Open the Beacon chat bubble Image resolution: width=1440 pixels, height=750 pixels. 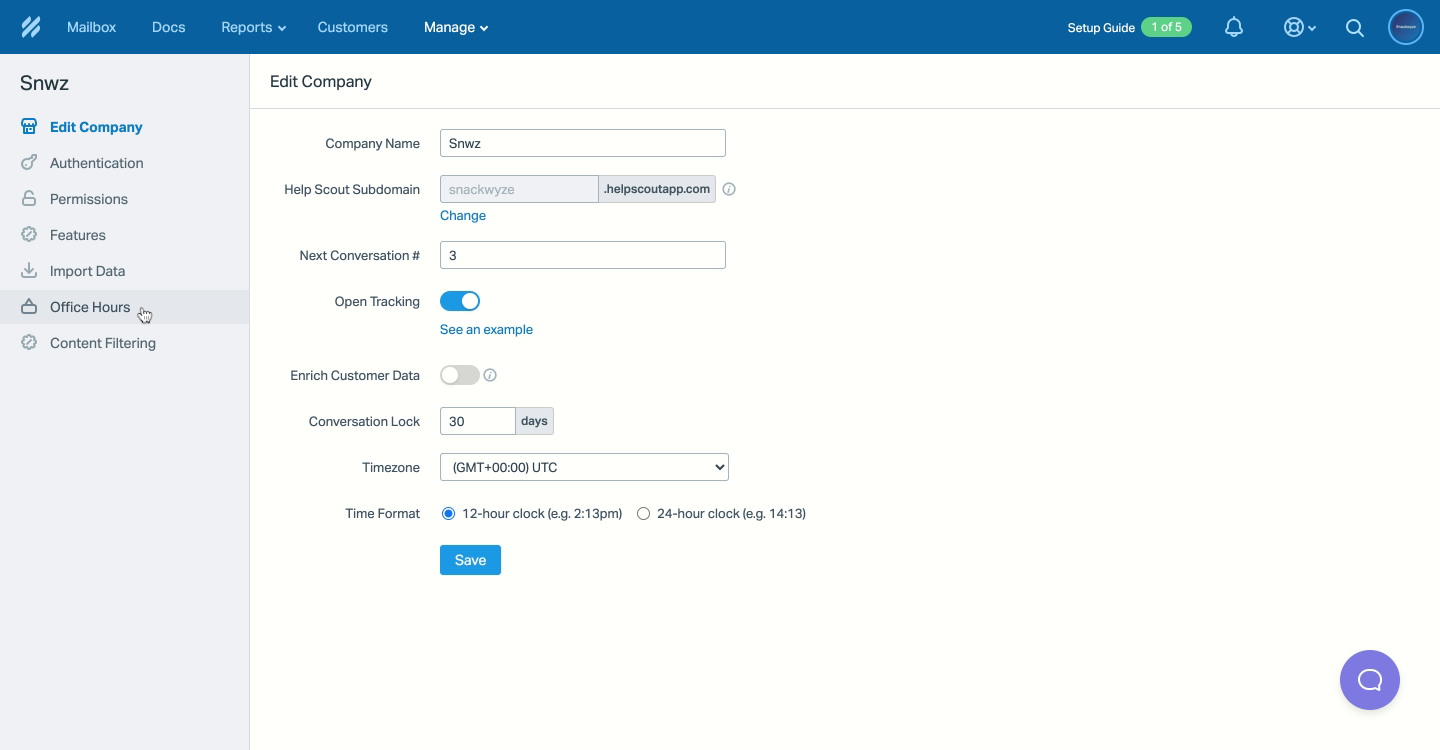[x=1370, y=680]
